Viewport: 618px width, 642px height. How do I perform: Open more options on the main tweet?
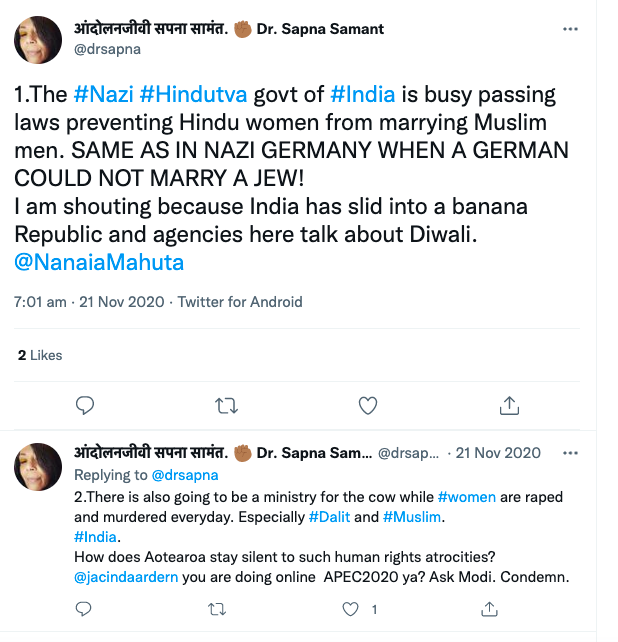coord(571,29)
